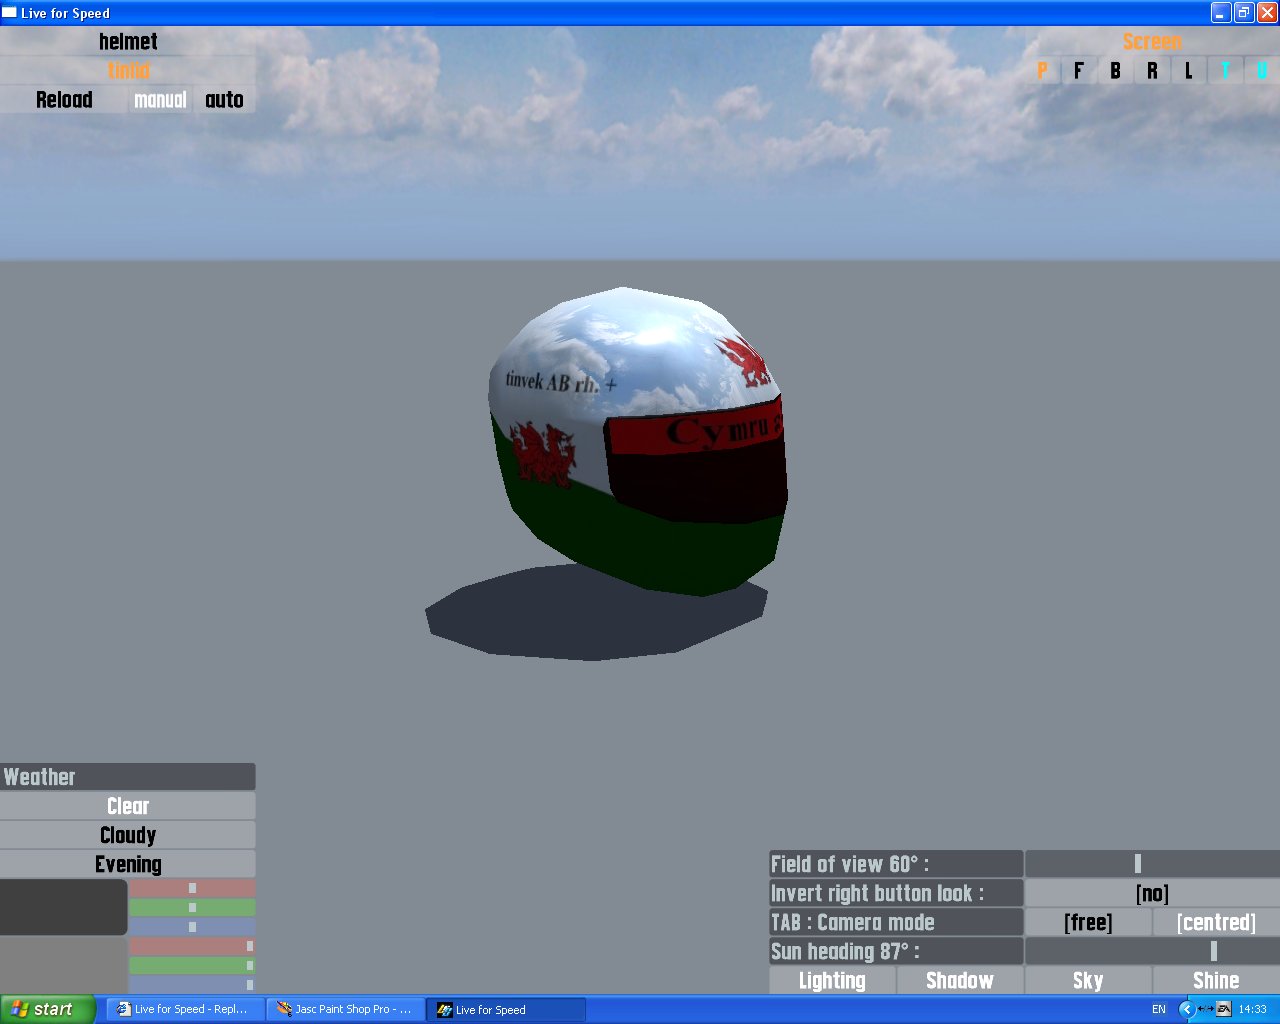Click the TAB : Camera mode label
1280x1024 pixels.
pos(896,922)
